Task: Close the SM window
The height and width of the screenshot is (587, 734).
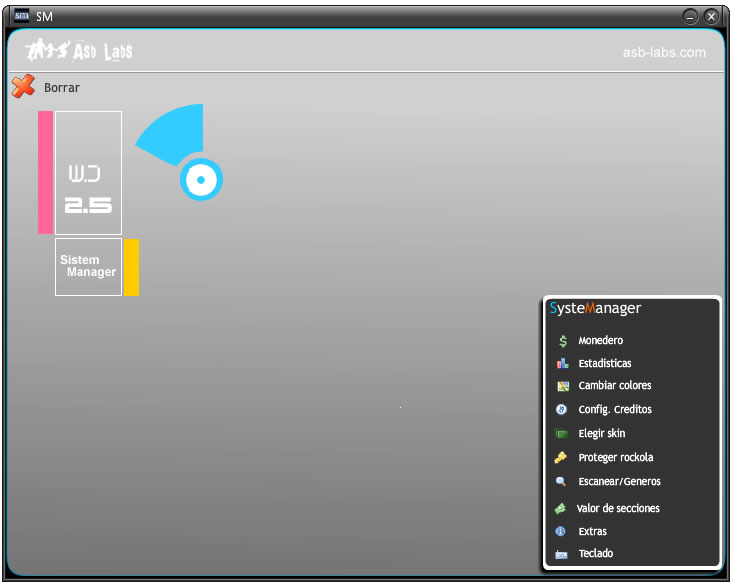Action: pyautogui.click(x=712, y=17)
